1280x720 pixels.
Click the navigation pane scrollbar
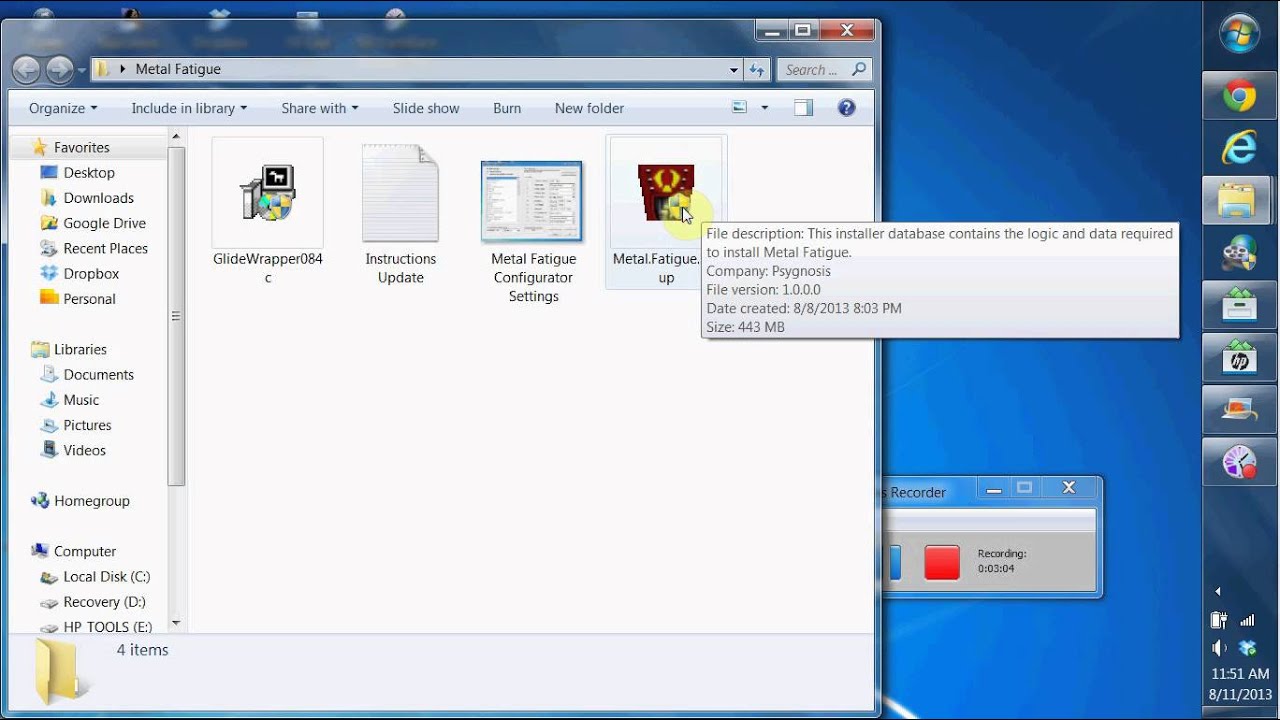pyautogui.click(x=176, y=316)
